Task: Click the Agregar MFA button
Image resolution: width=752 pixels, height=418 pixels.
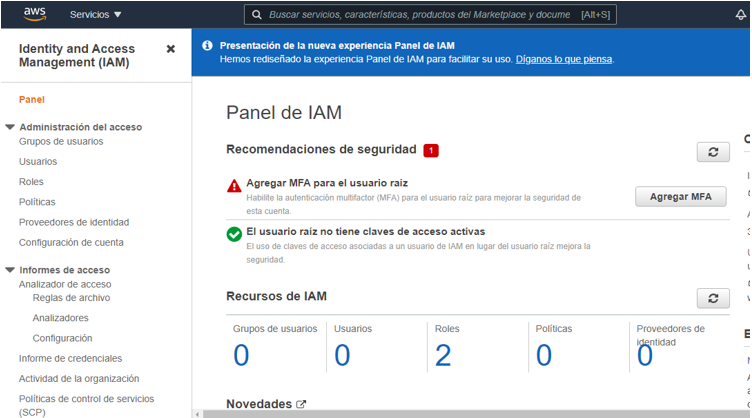Action: 681,197
